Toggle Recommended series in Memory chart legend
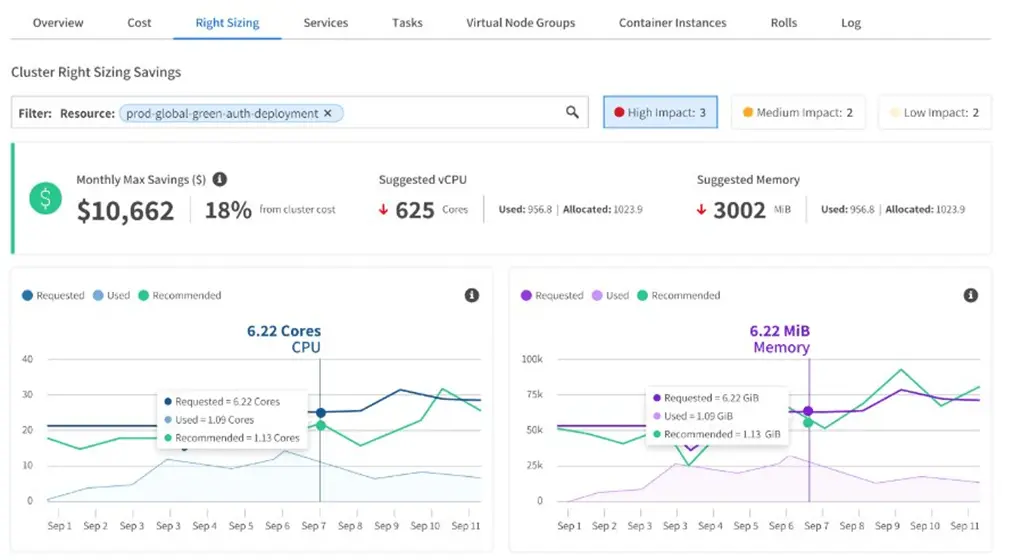 [x=678, y=295]
